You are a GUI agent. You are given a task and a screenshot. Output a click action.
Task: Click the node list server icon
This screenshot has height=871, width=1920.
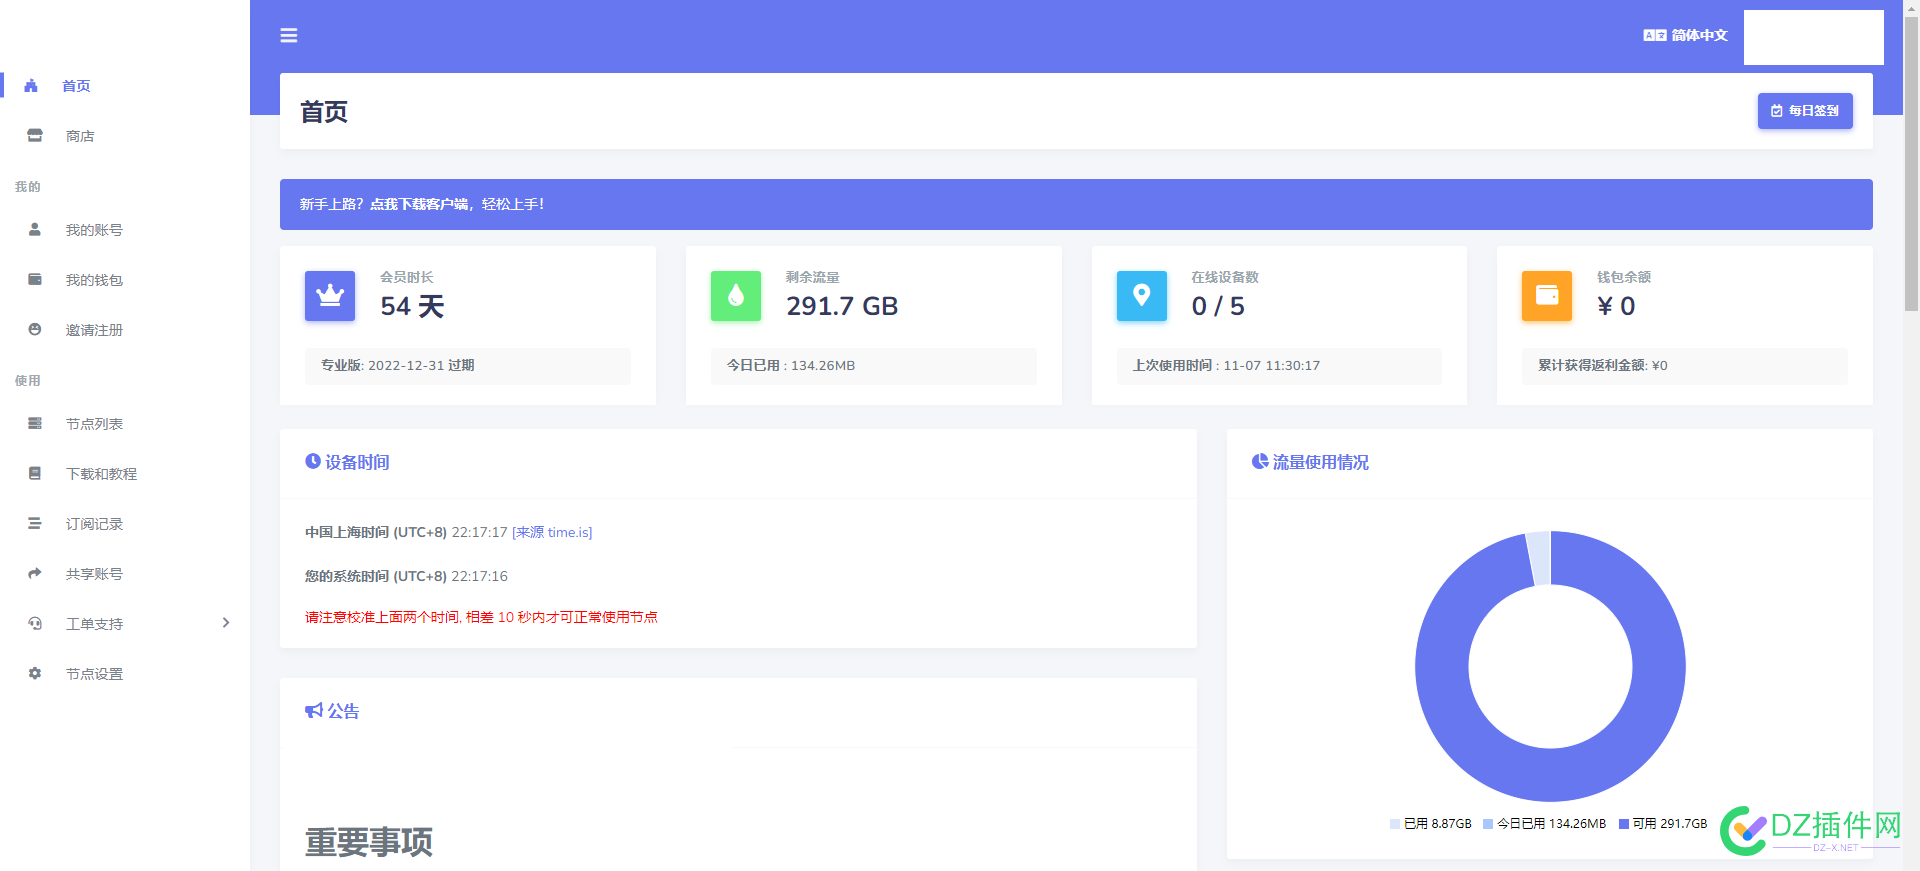35,423
